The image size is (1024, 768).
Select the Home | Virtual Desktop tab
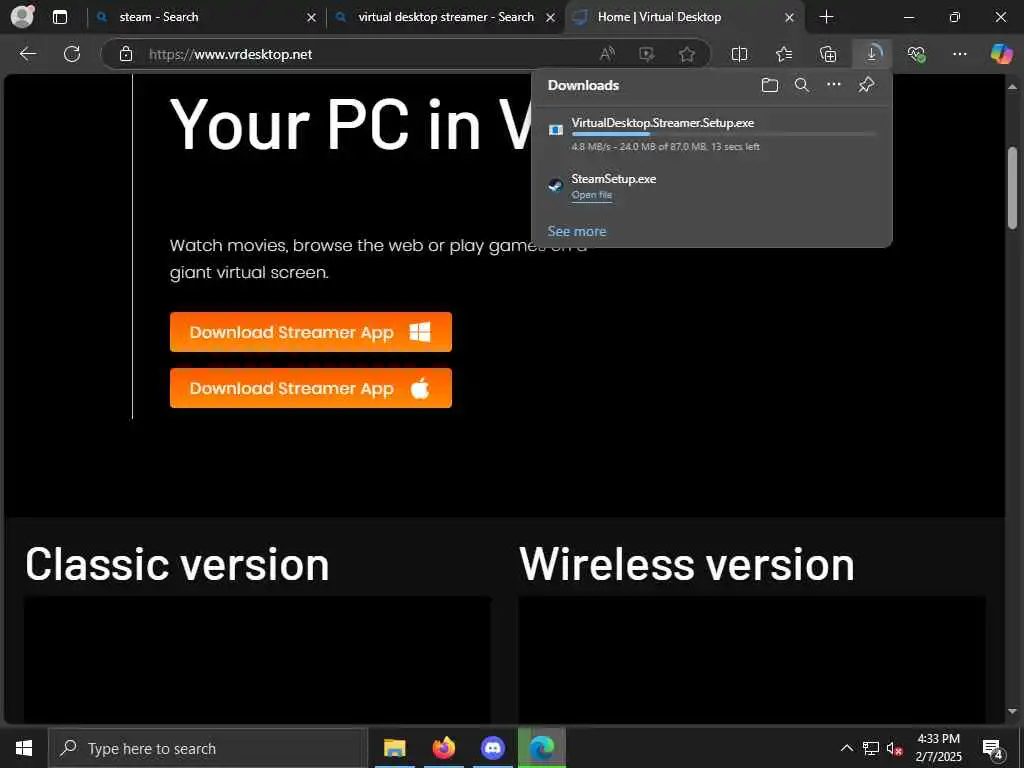[x=686, y=17]
